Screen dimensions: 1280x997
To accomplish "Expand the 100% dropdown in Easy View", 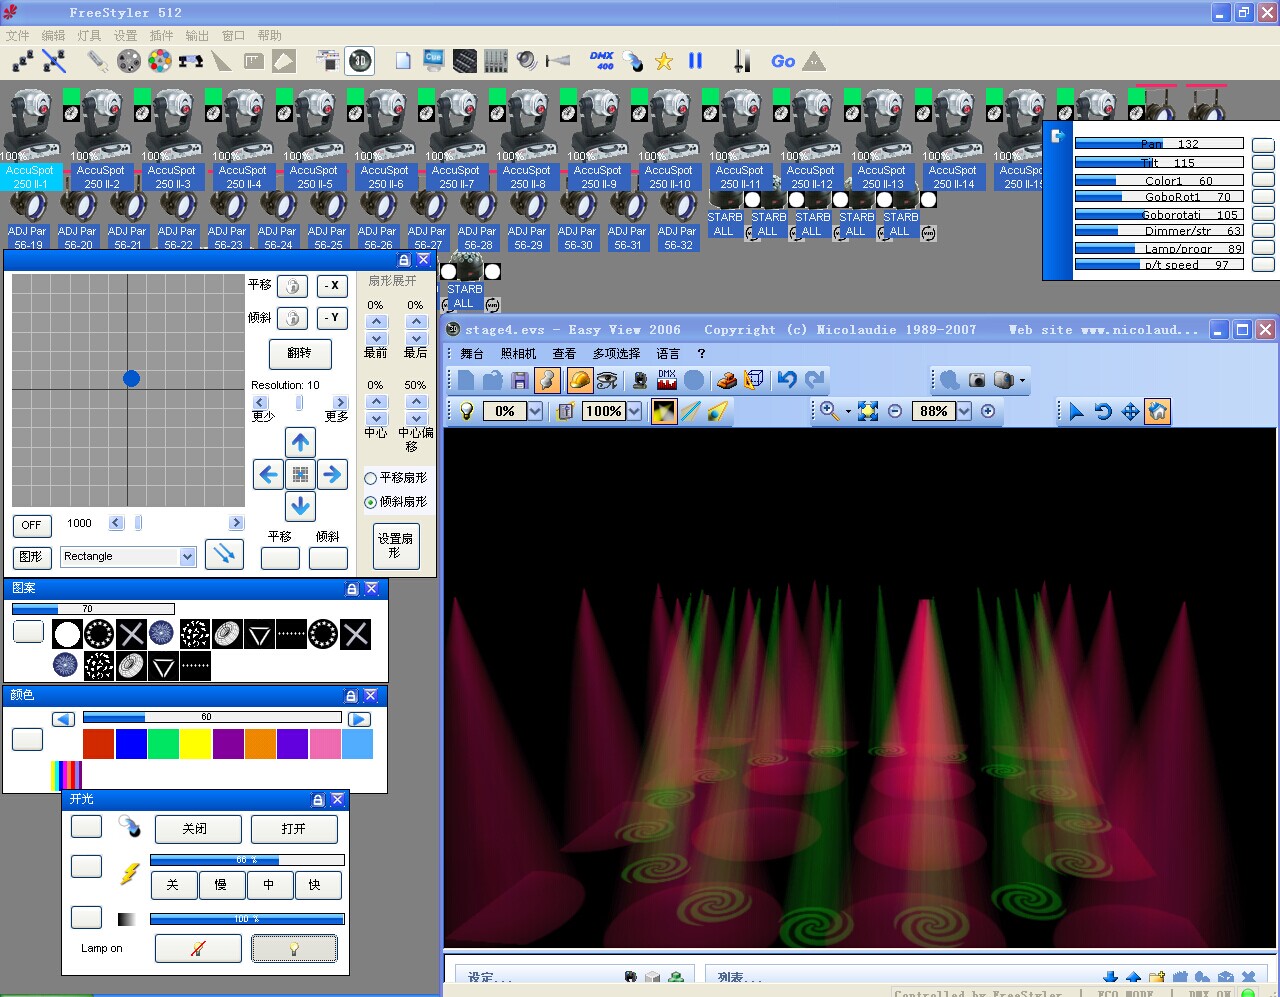I will pos(635,411).
